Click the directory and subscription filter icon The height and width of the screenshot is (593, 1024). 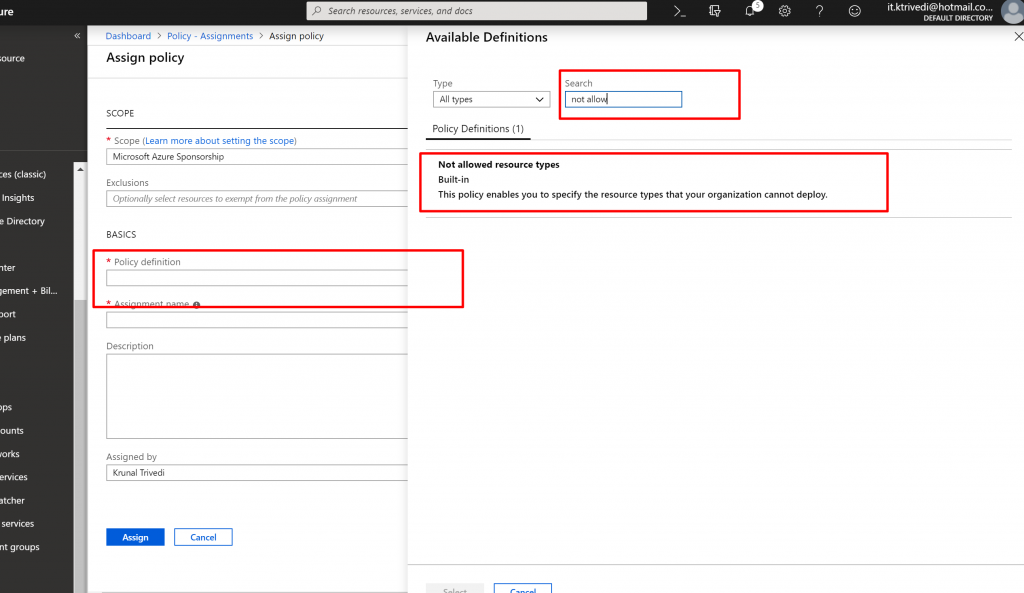[715, 11]
